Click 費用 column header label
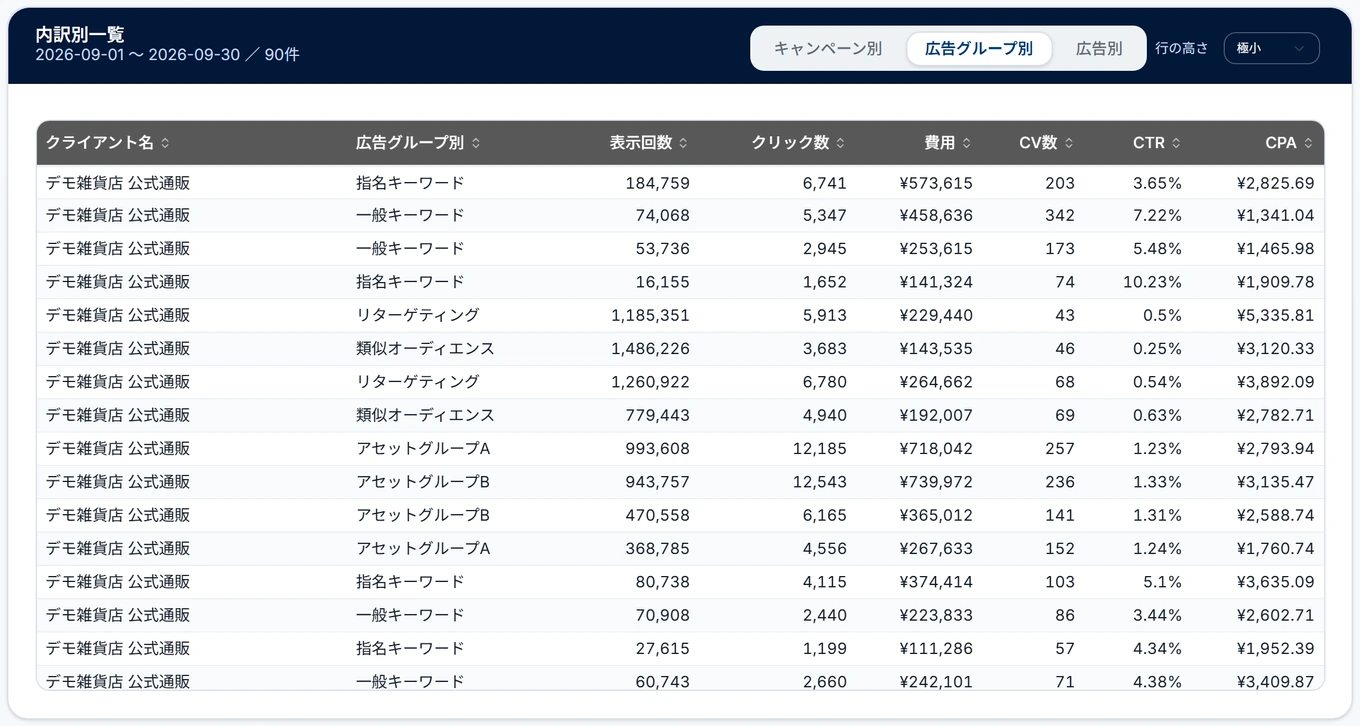Screen dimensions: 1360x726 tap(940, 143)
